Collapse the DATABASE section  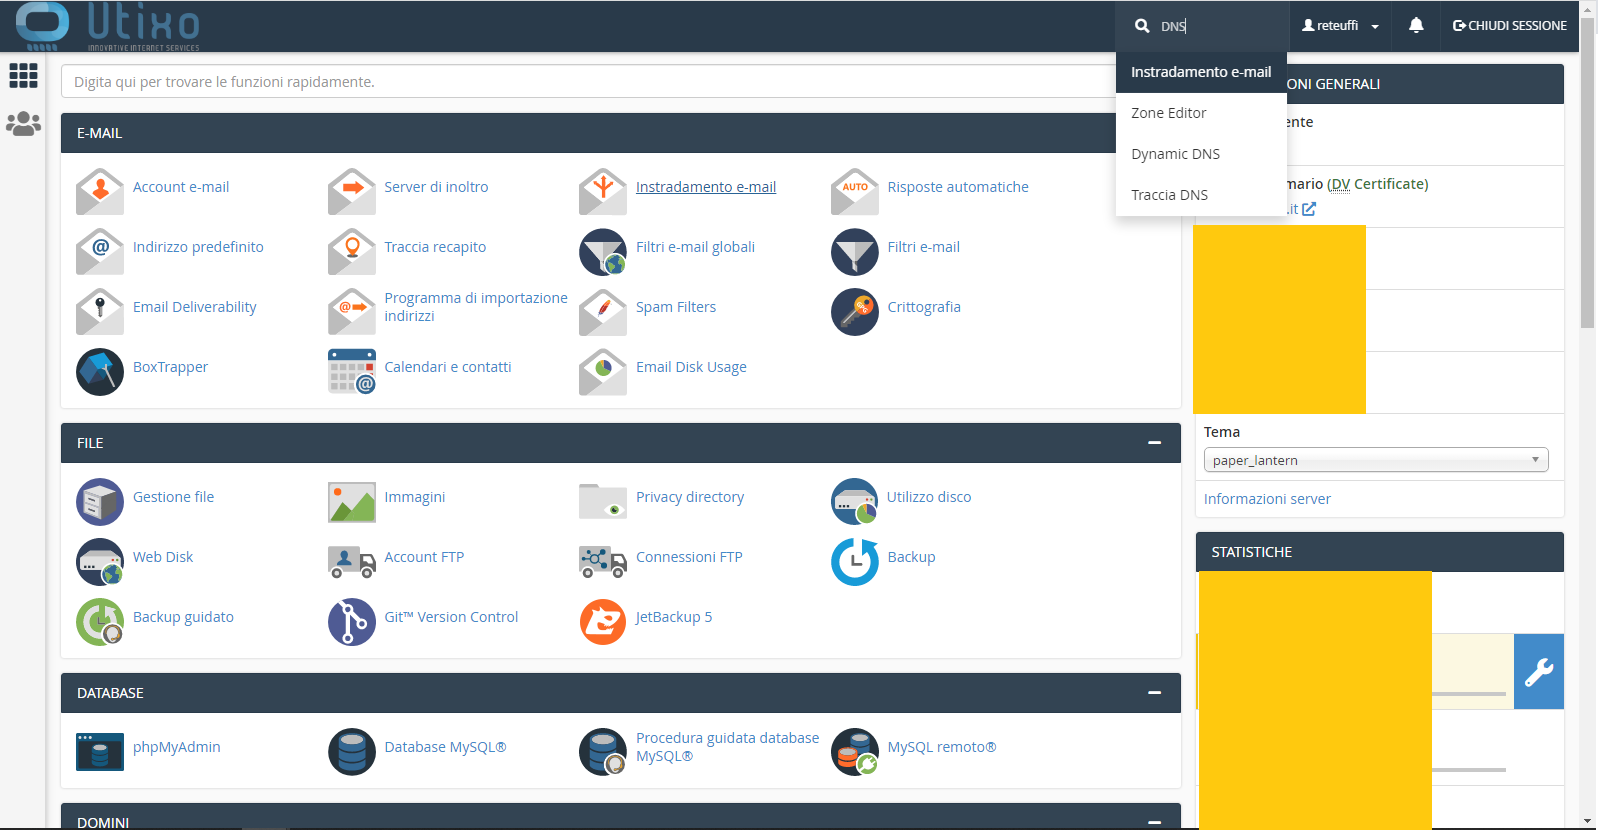1154,693
